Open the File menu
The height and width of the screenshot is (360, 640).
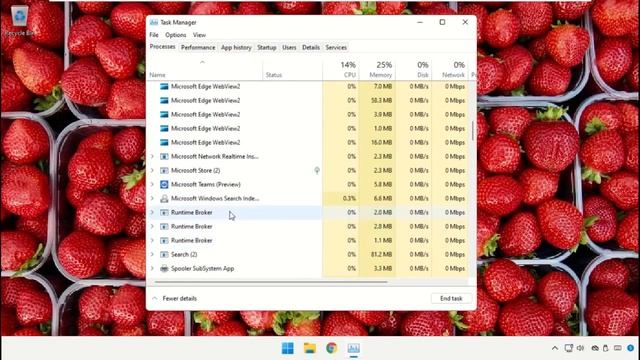(154, 35)
